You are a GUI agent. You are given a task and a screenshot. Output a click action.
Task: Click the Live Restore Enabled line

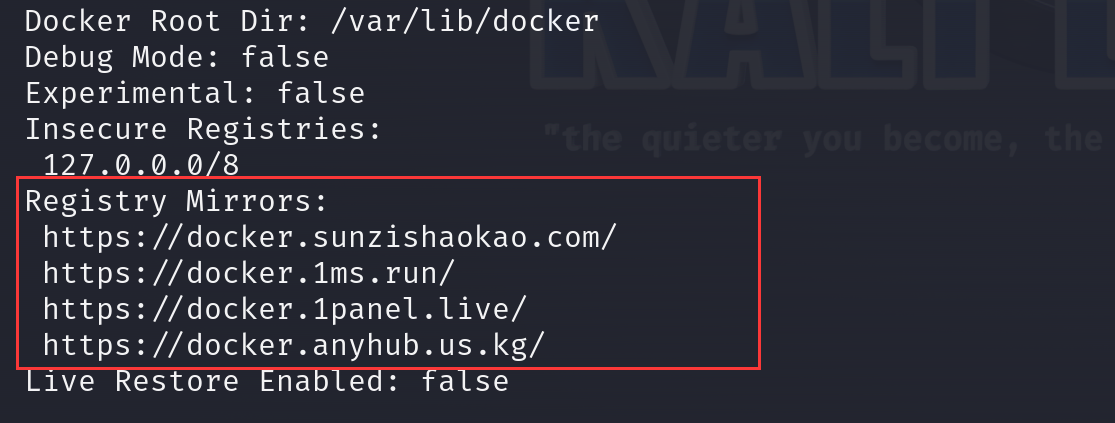tap(267, 382)
